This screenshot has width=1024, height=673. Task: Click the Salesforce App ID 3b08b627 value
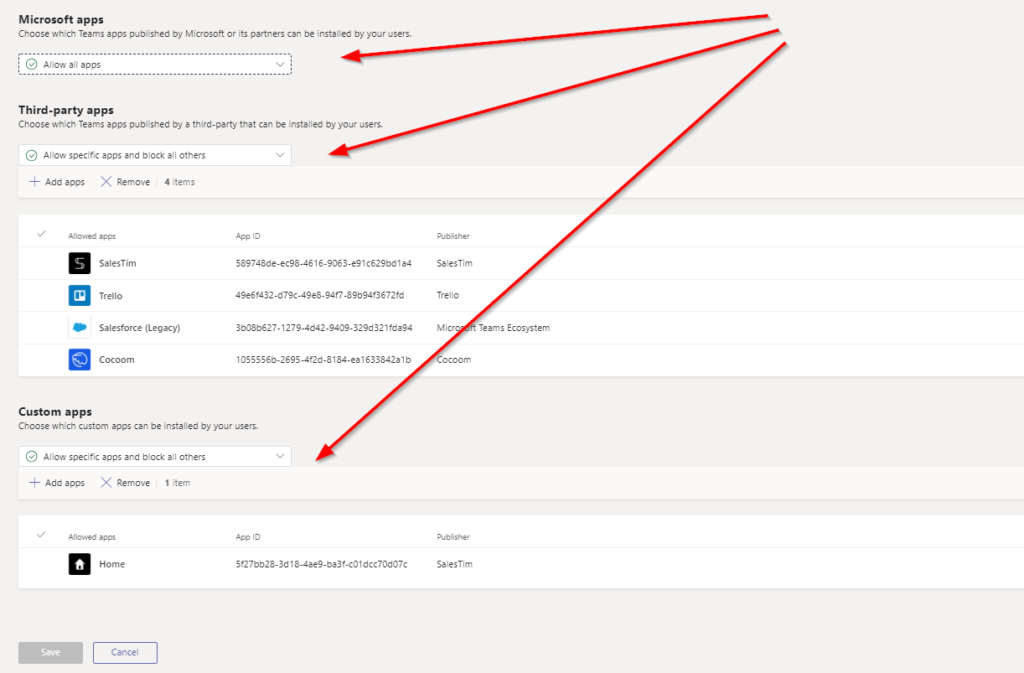(324, 328)
